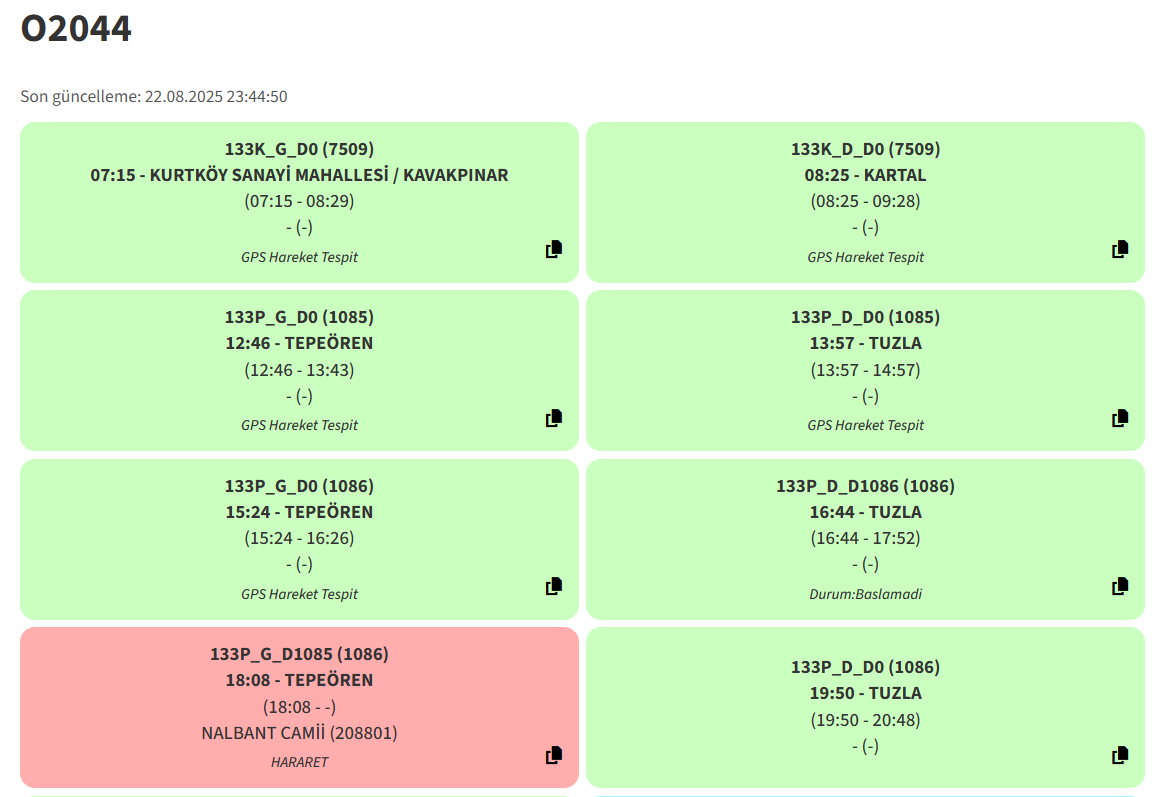This screenshot has width=1168, height=797.
Task: Click copy icon on 12:46 TEPEÖREN card
Action: [554, 418]
